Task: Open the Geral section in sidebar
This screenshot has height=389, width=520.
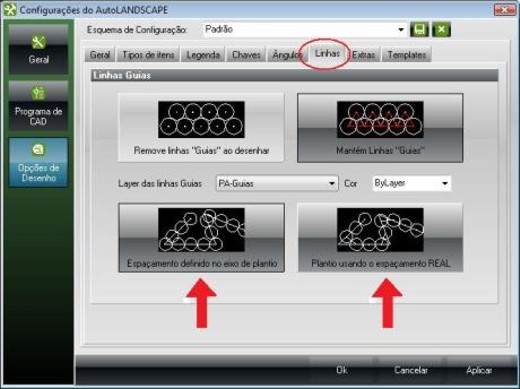Action: [38, 49]
